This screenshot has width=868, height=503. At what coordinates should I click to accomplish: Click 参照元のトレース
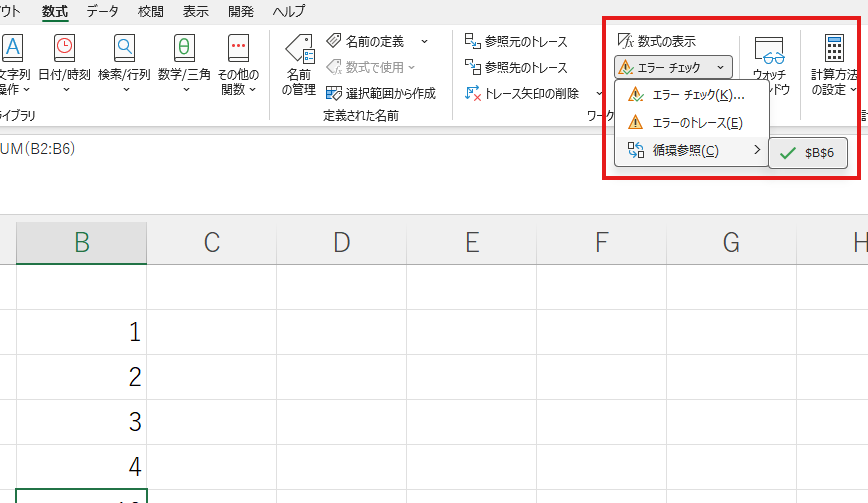(x=516, y=42)
